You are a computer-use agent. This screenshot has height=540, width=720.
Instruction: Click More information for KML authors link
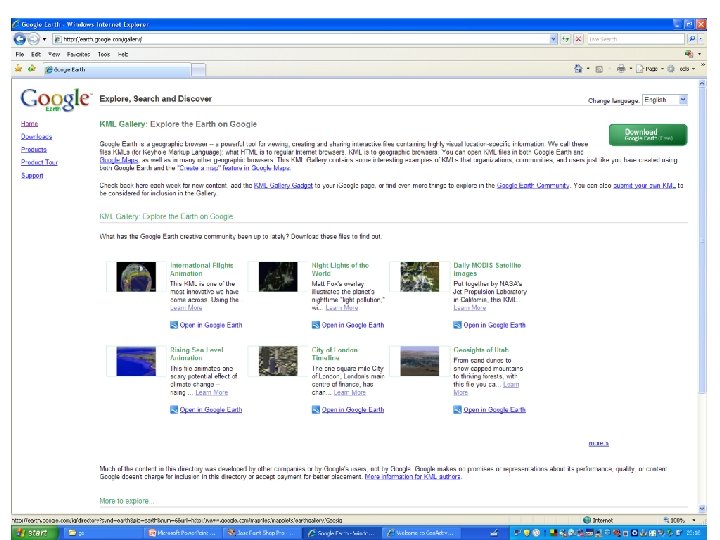point(412,477)
